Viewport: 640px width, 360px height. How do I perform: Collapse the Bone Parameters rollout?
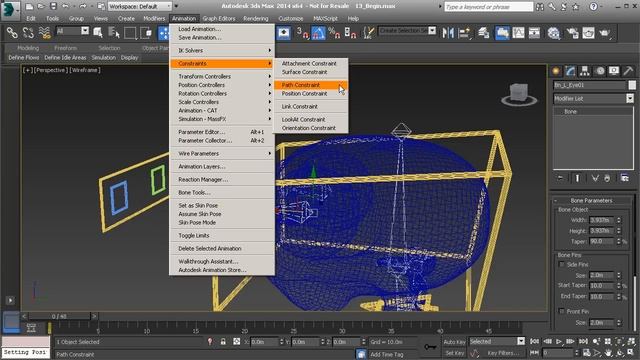(x=591, y=200)
